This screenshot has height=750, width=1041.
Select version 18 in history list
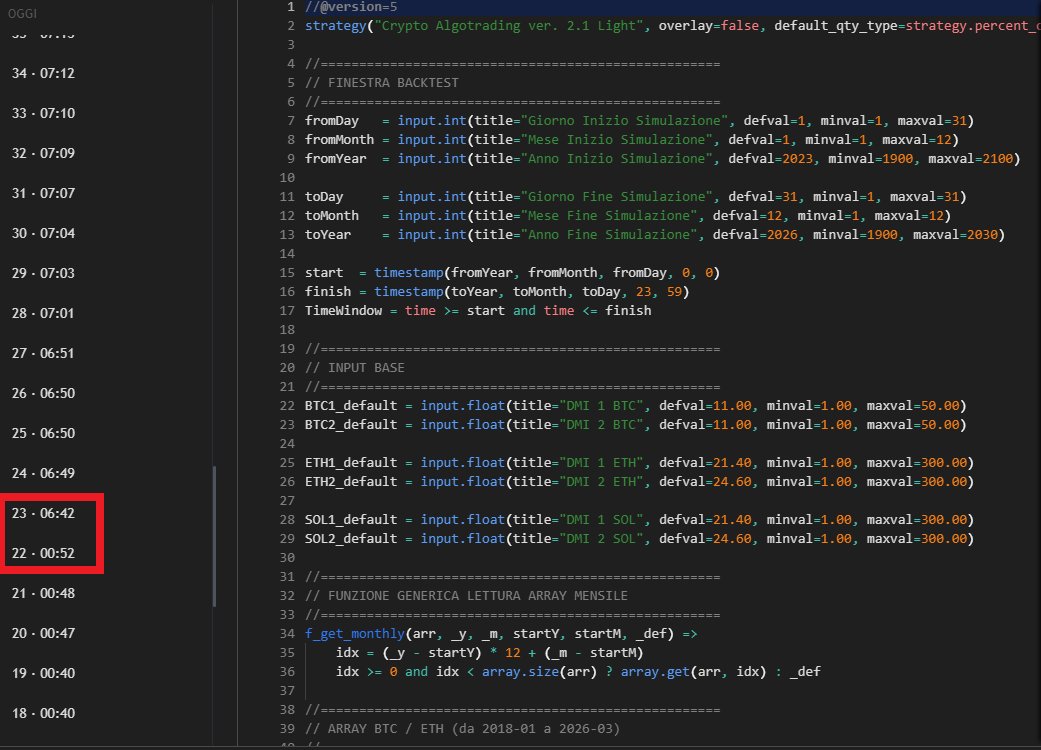pyautogui.click(x=42, y=713)
